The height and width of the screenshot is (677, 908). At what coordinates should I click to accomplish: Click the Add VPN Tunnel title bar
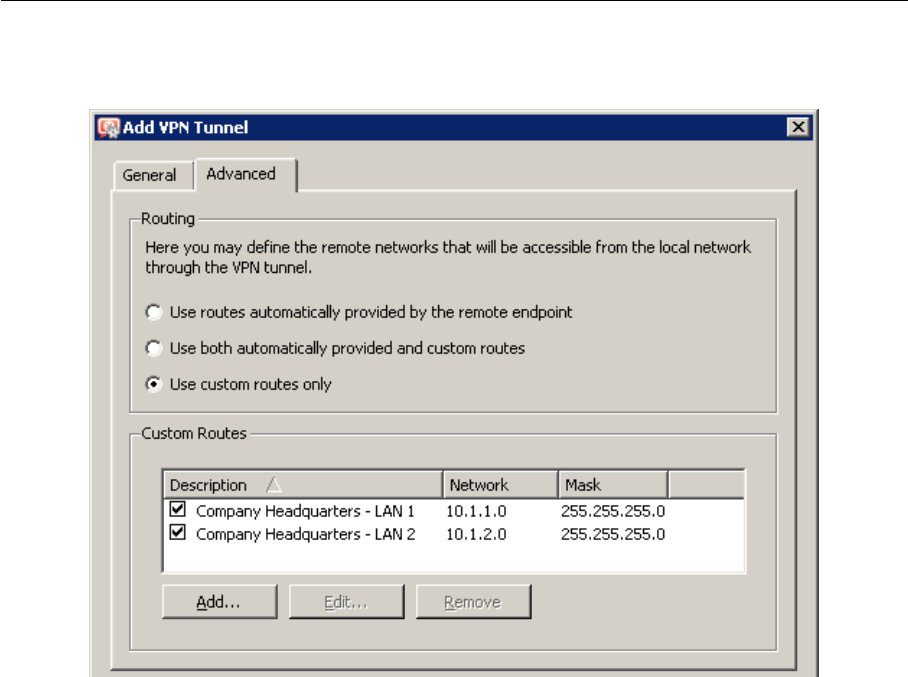coord(450,127)
